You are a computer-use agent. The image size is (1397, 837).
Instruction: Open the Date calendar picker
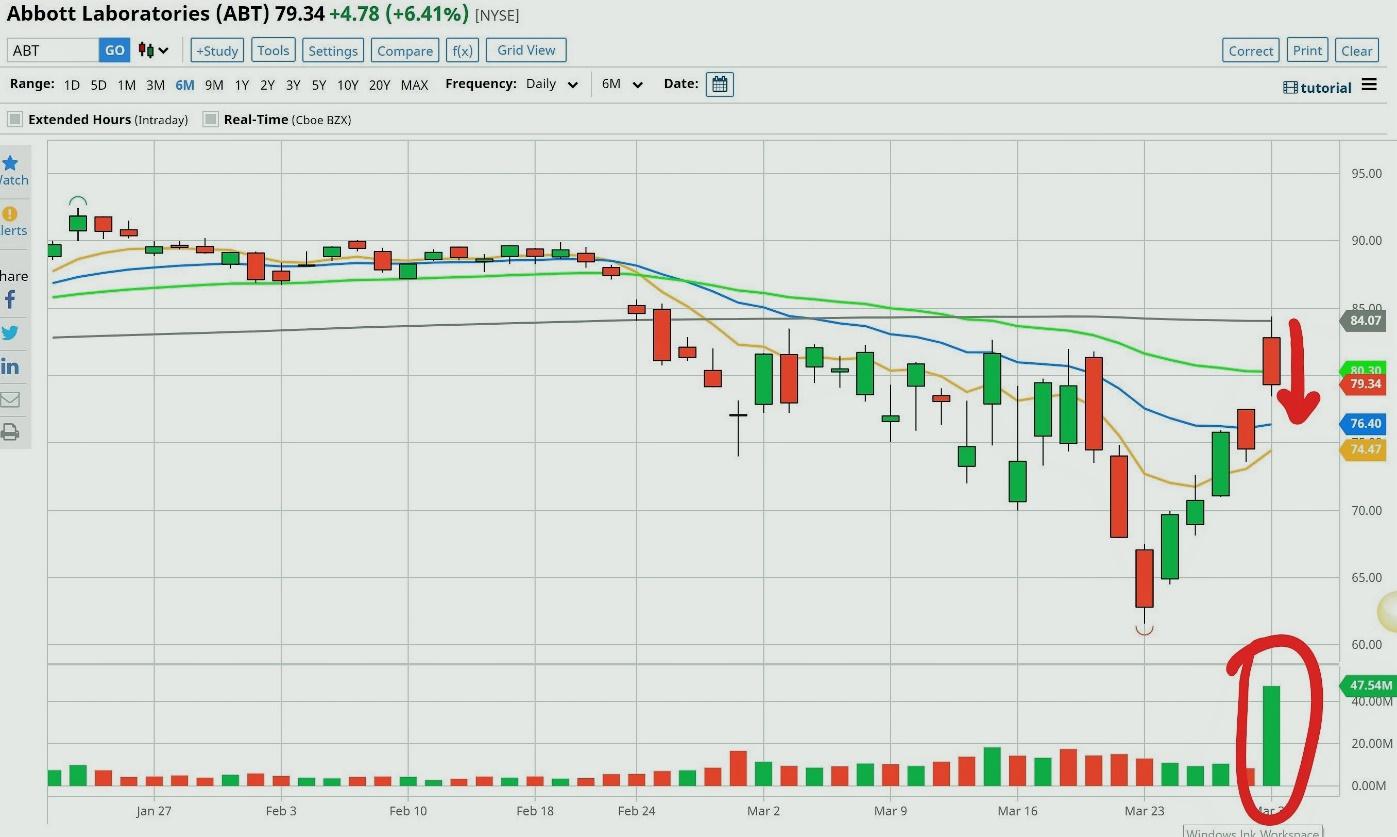click(719, 84)
